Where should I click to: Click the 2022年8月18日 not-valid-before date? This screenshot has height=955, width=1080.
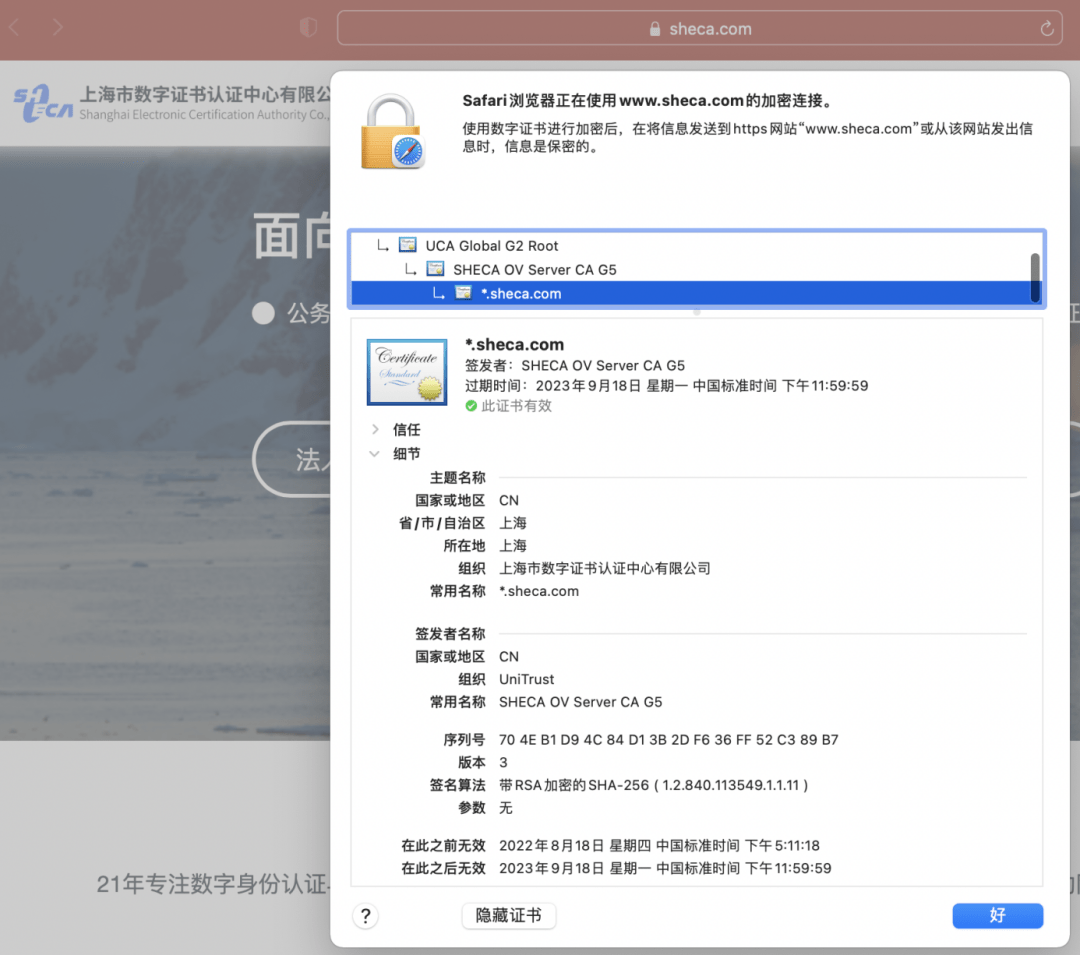click(x=659, y=846)
